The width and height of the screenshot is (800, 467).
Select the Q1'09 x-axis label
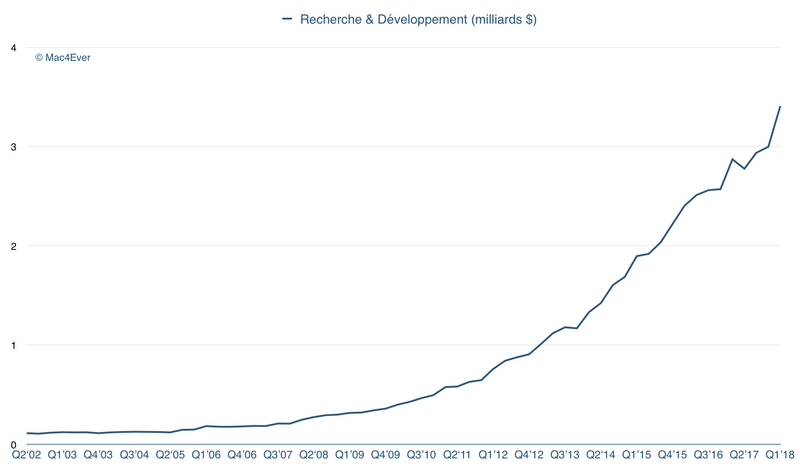(349, 455)
